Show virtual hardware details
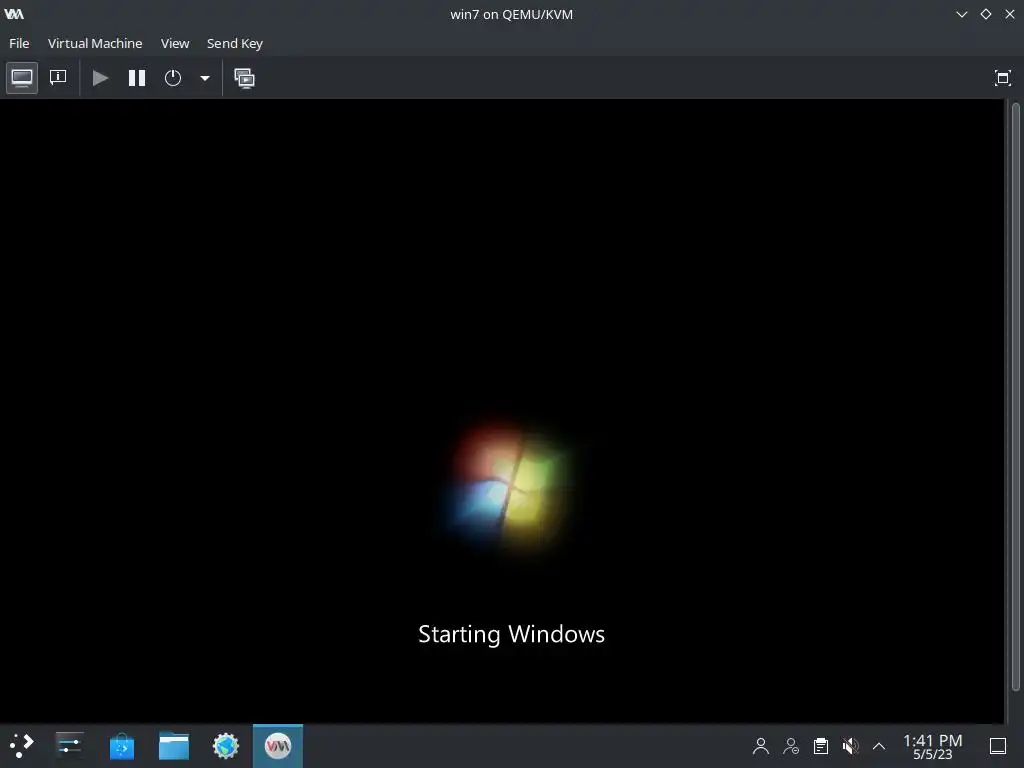 58,78
